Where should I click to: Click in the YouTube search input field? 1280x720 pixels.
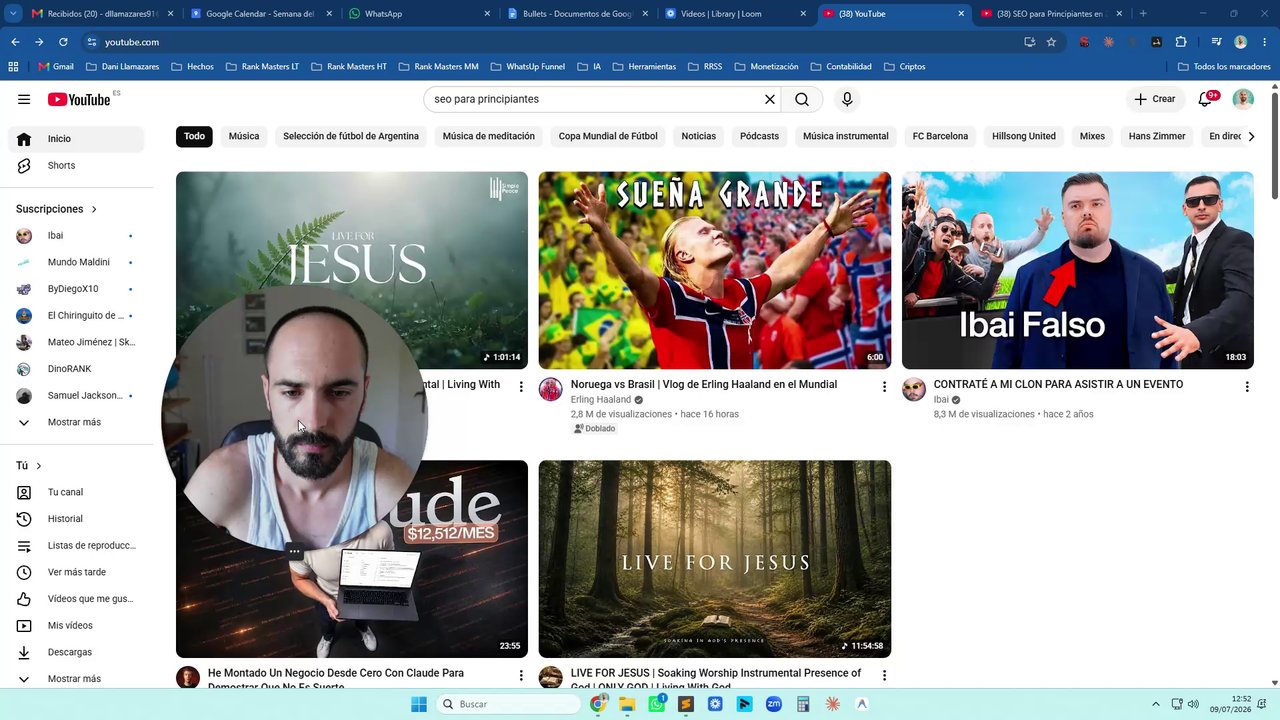595,99
